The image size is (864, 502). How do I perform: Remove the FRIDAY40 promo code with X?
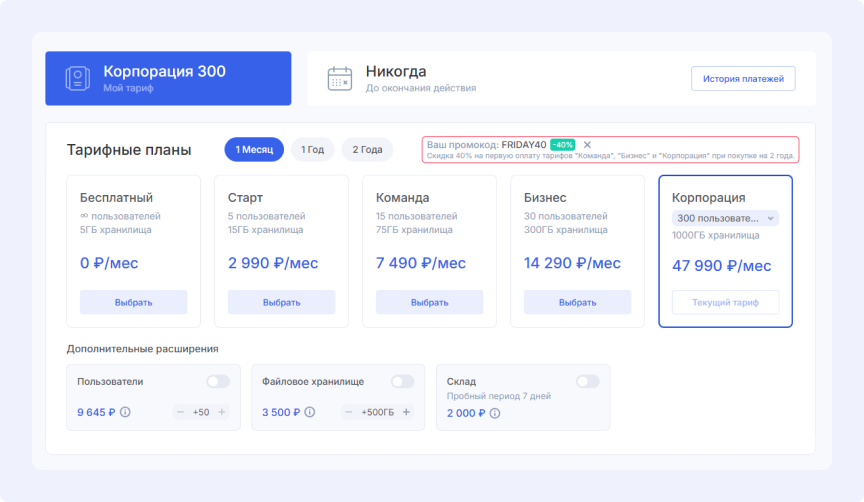click(x=587, y=145)
